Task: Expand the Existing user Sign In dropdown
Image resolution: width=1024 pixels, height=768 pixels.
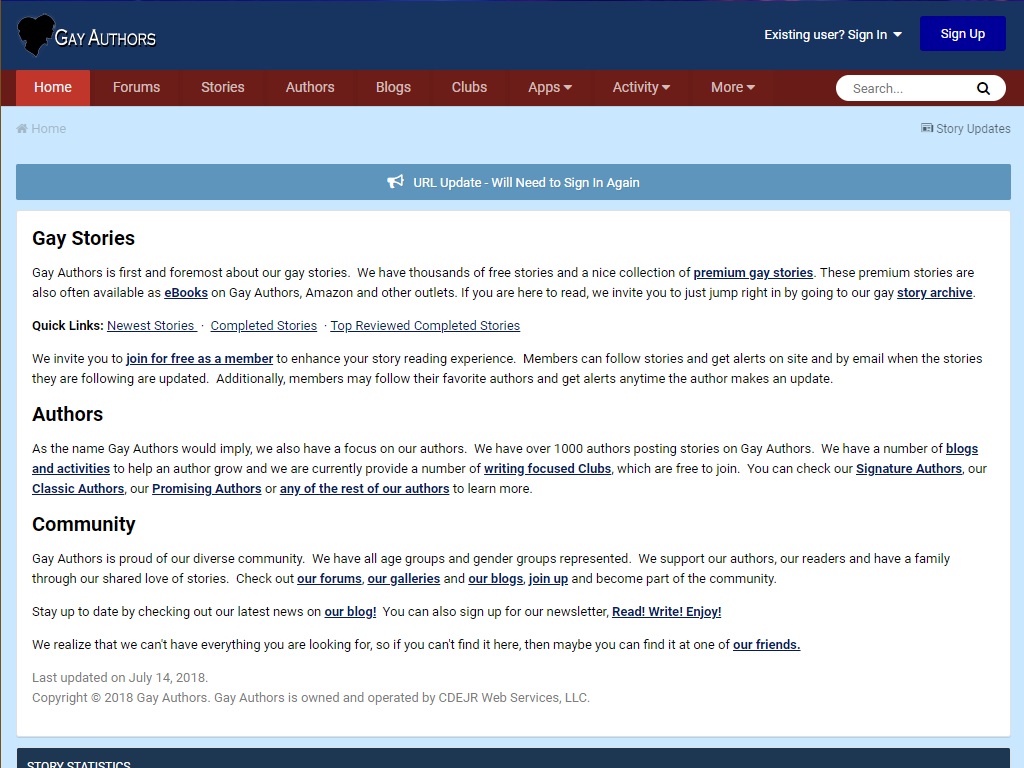Action: 833,35
